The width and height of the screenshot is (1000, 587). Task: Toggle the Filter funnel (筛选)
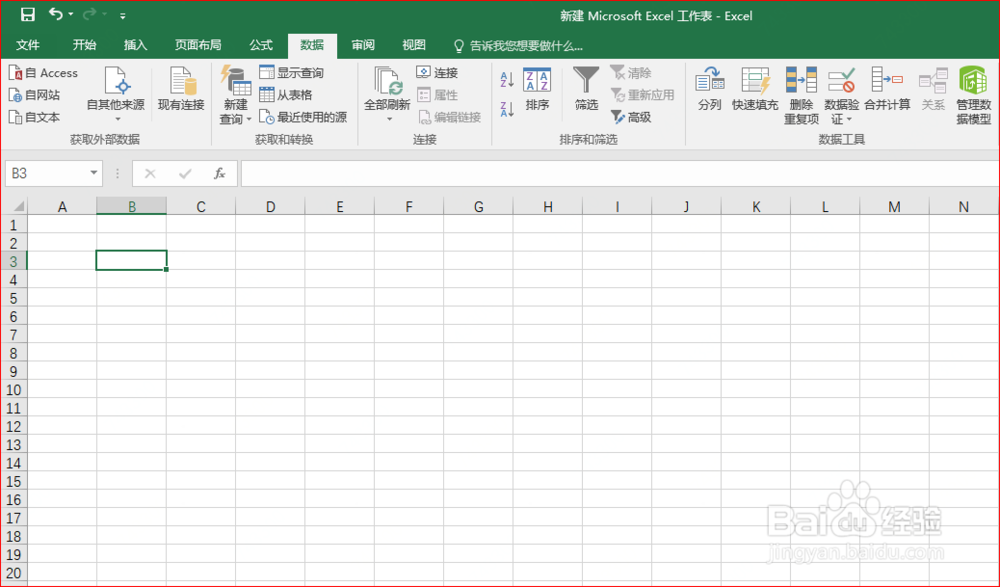(586, 89)
